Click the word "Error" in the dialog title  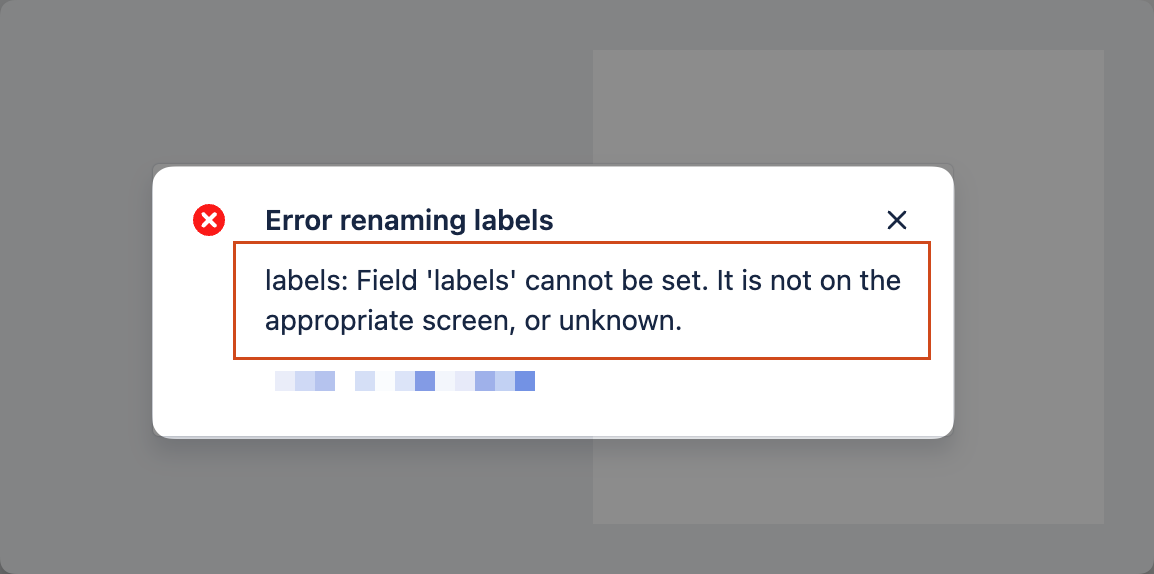(x=298, y=220)
